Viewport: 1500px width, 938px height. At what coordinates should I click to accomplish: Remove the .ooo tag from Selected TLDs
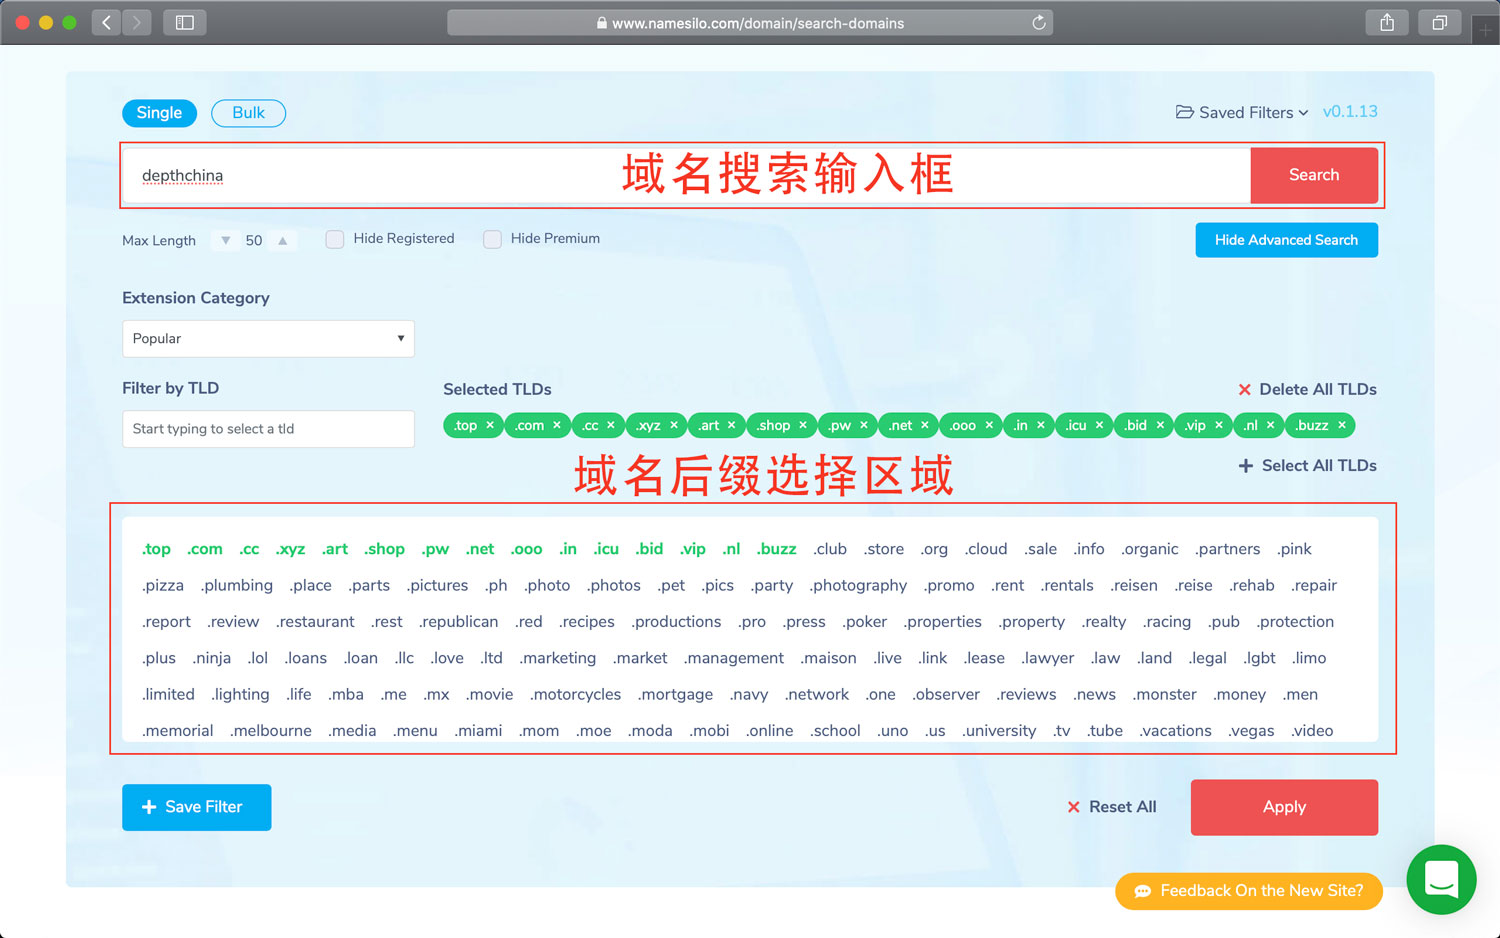tap(989, 425)
